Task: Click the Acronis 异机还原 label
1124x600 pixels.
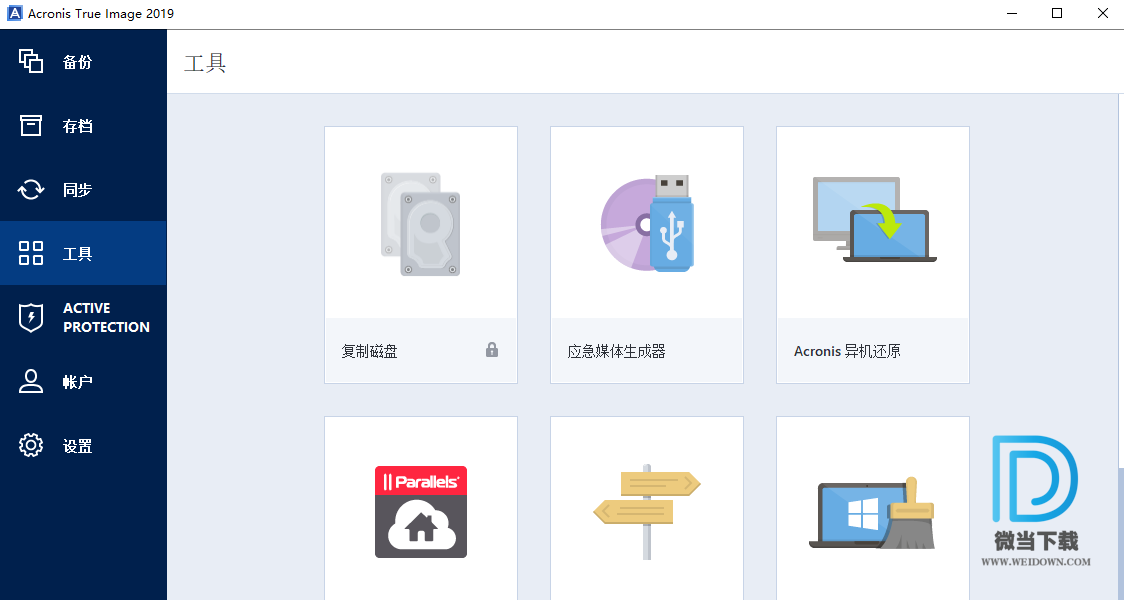Action: click(847, 351)
